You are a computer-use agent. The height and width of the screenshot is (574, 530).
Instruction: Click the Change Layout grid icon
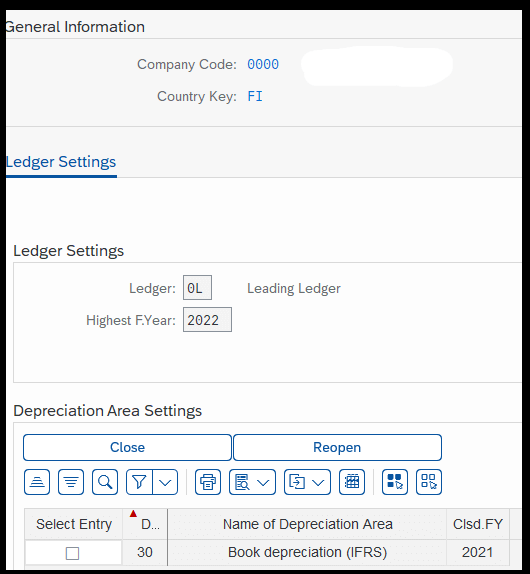[x=352, y=482]
